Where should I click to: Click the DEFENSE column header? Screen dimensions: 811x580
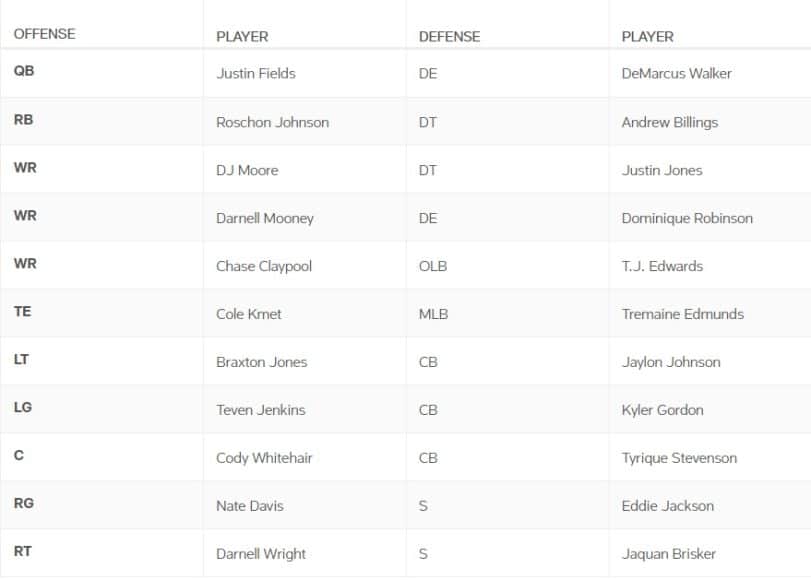pos(449,36)
